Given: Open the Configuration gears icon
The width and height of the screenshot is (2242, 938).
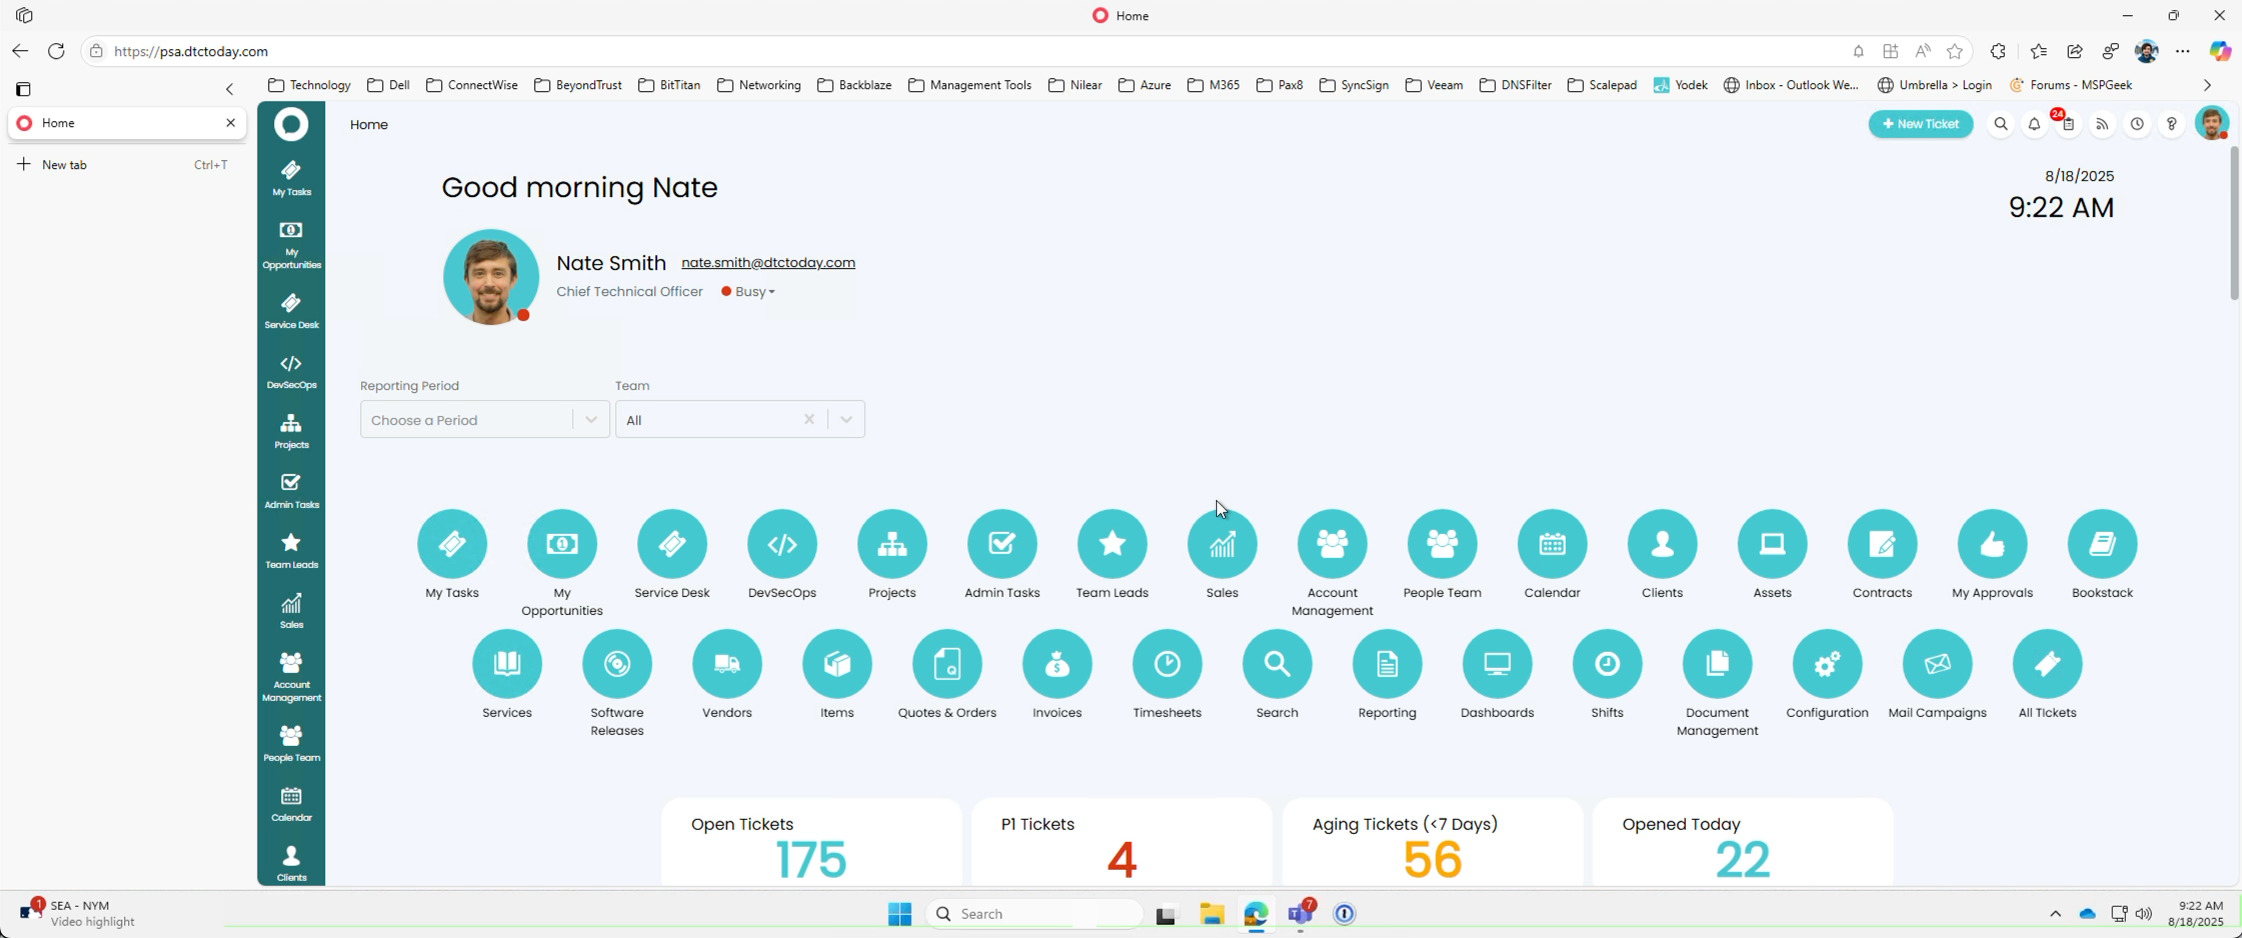Looking at the screenshot, I should tap(1827, 664).
